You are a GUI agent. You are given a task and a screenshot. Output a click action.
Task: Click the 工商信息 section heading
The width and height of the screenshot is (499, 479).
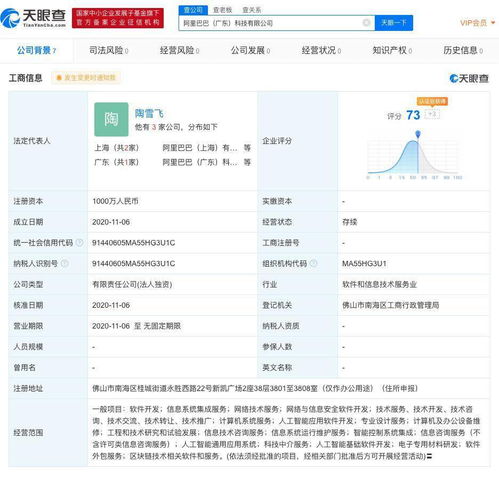(x=26, y=78)
